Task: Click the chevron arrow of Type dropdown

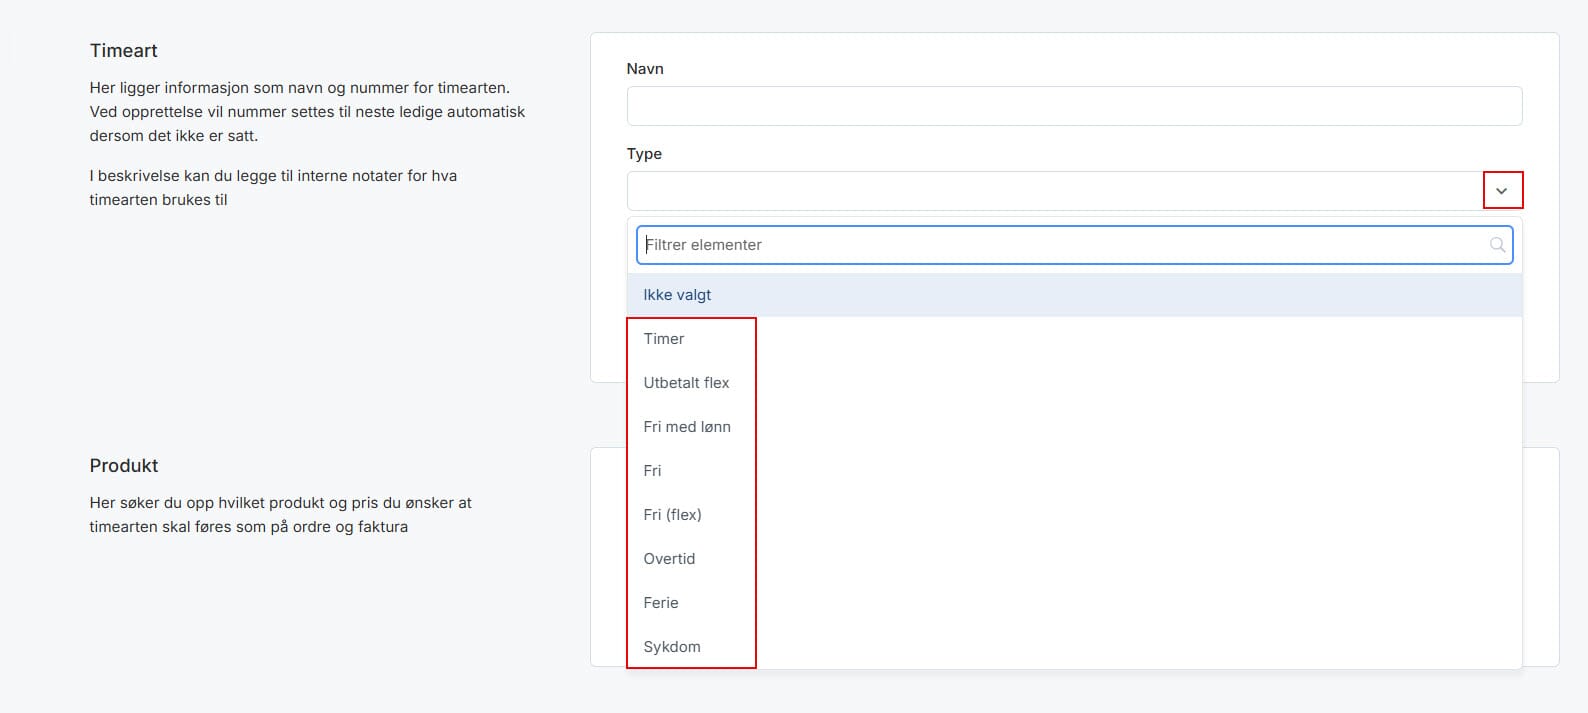Action: coord(1501,191)
